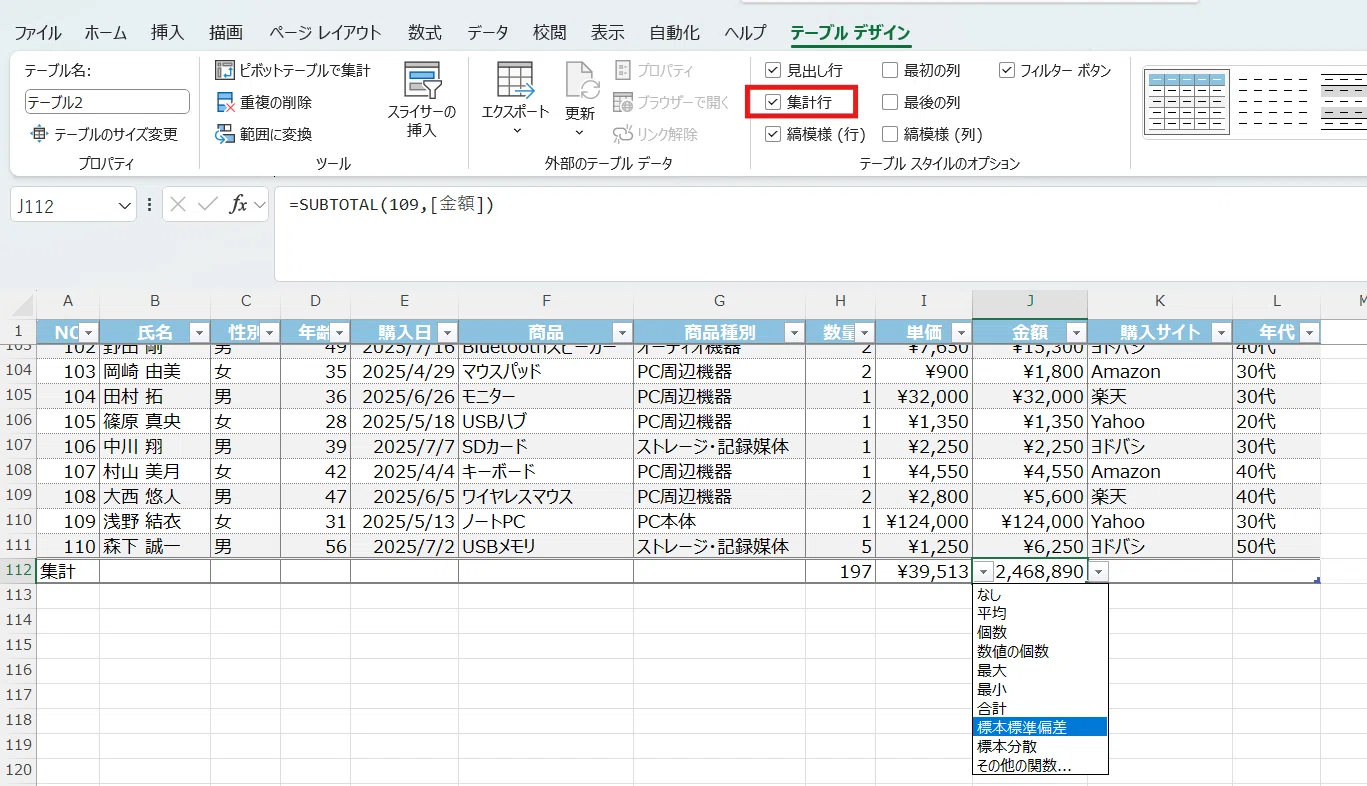Select highlighted 標本標準偏差 option

coord(1040,727)
